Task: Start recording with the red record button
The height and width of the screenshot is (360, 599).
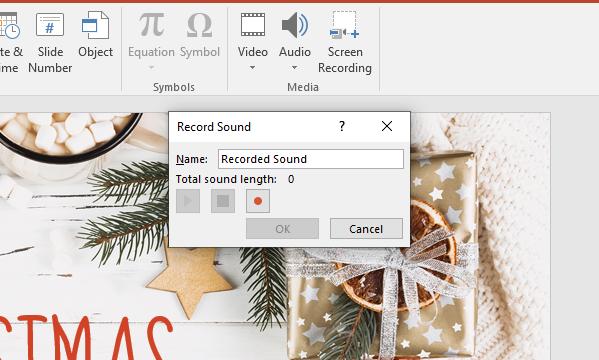Action: click(x=258, y=201)
